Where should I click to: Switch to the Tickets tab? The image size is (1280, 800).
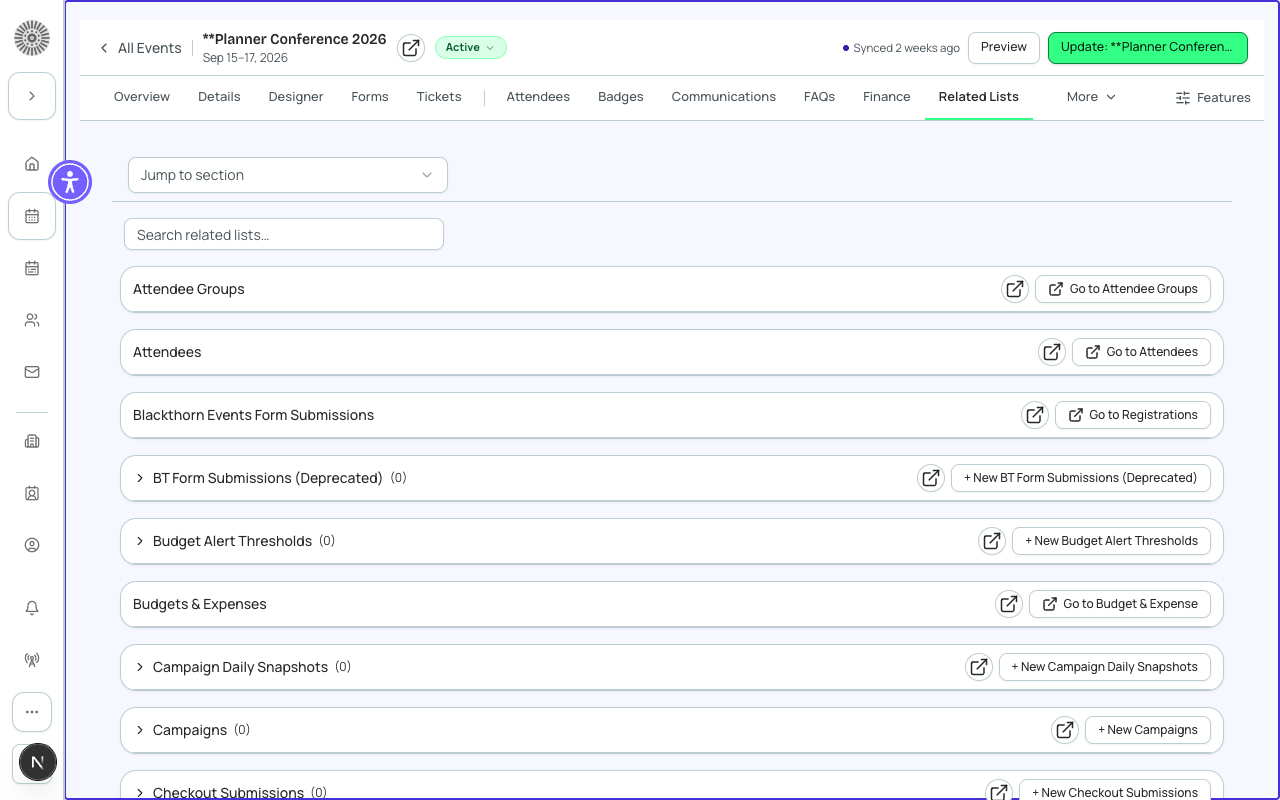tap(439, 97)
